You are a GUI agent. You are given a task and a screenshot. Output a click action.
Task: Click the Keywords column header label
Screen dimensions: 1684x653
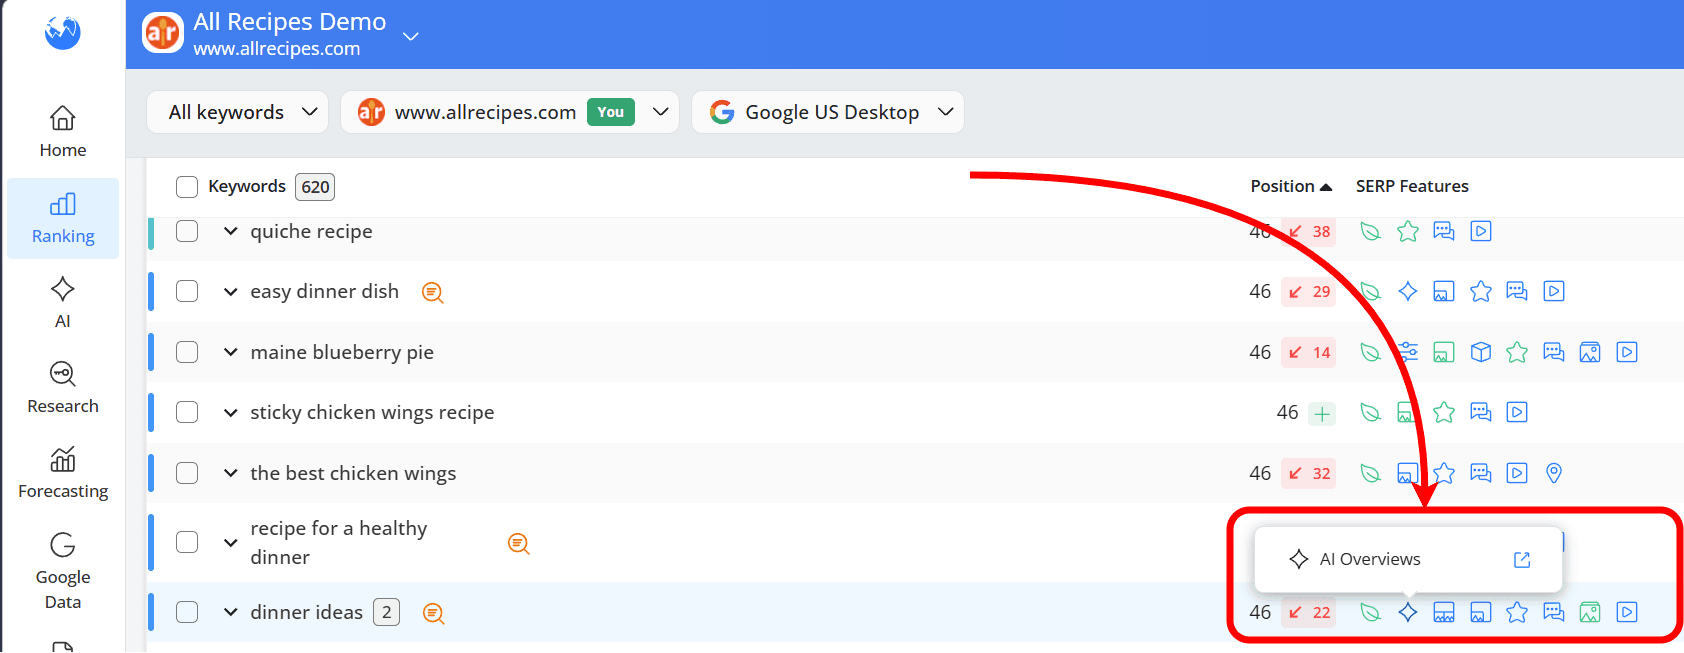247,186
